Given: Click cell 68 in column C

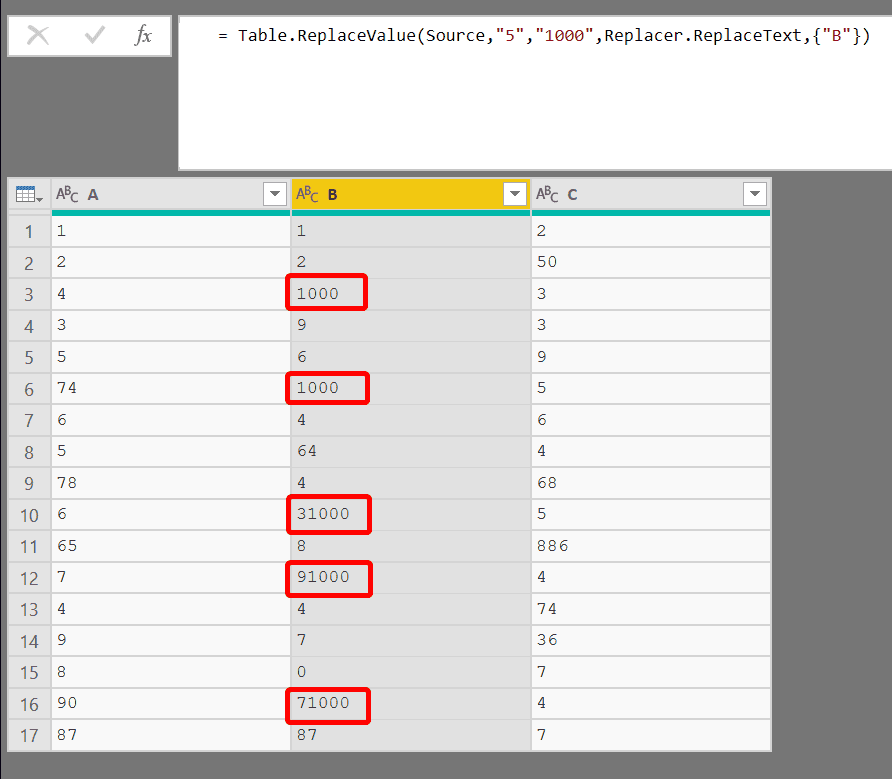Looking at the screenshot, I should [x=651, y=483].
